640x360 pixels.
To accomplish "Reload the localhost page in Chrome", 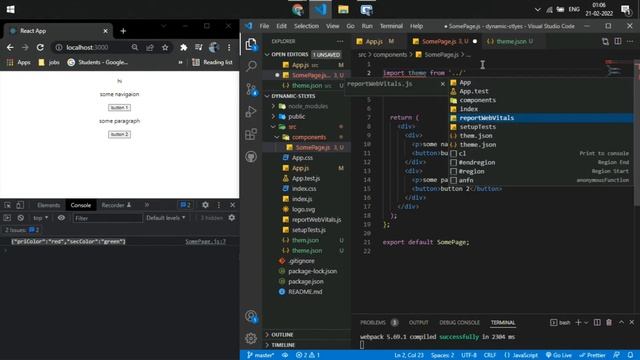I will tap(40, 47).
